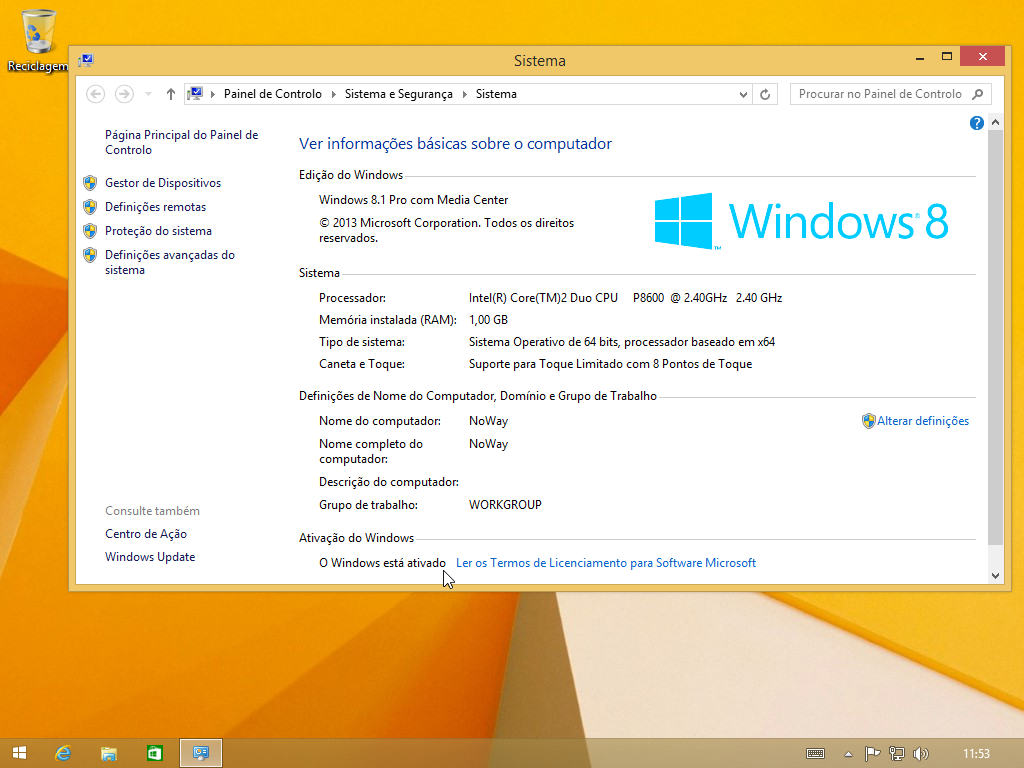Select the text Windows 8.1 Pro com Media Center
This screenshot has height=768, width=1024.
(x=413, y=200)
